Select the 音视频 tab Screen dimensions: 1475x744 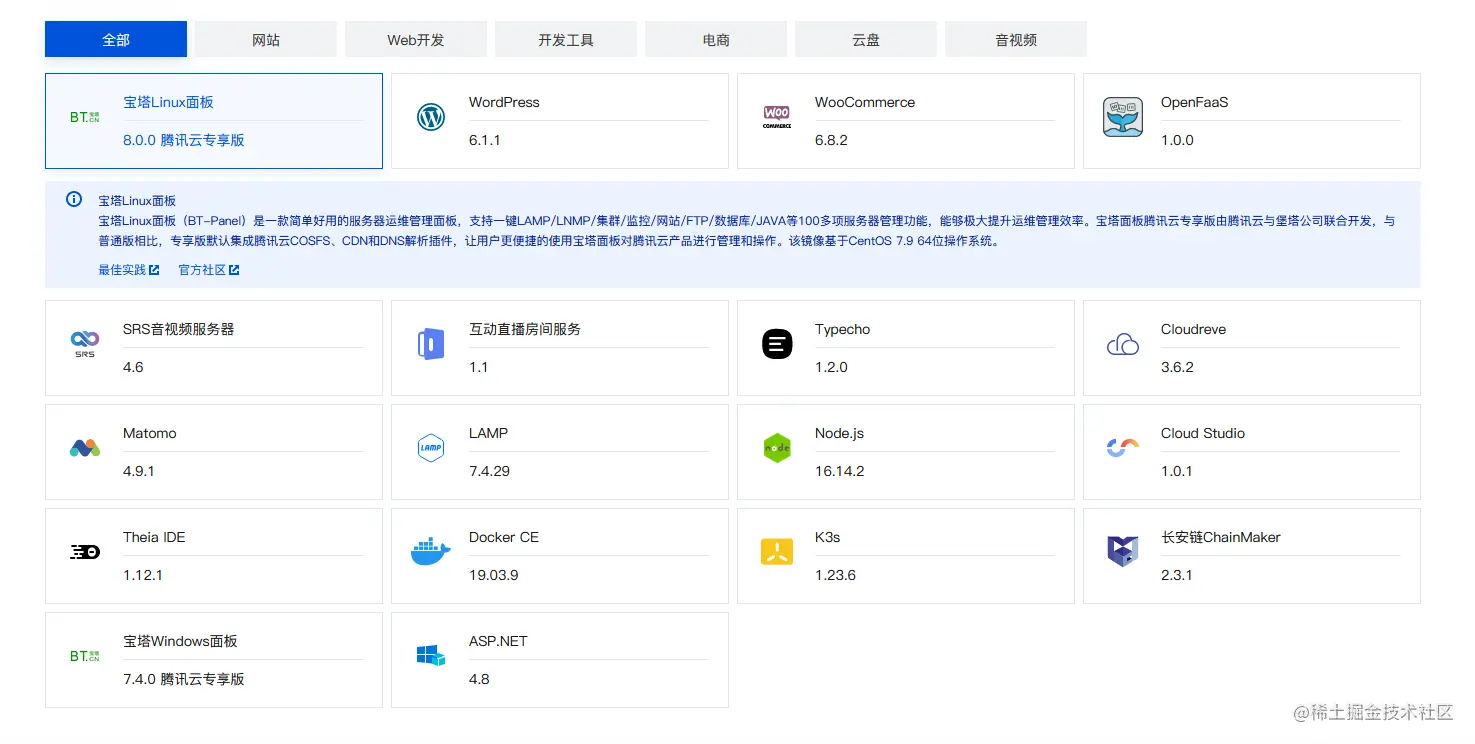click(x=1016, y=39)
